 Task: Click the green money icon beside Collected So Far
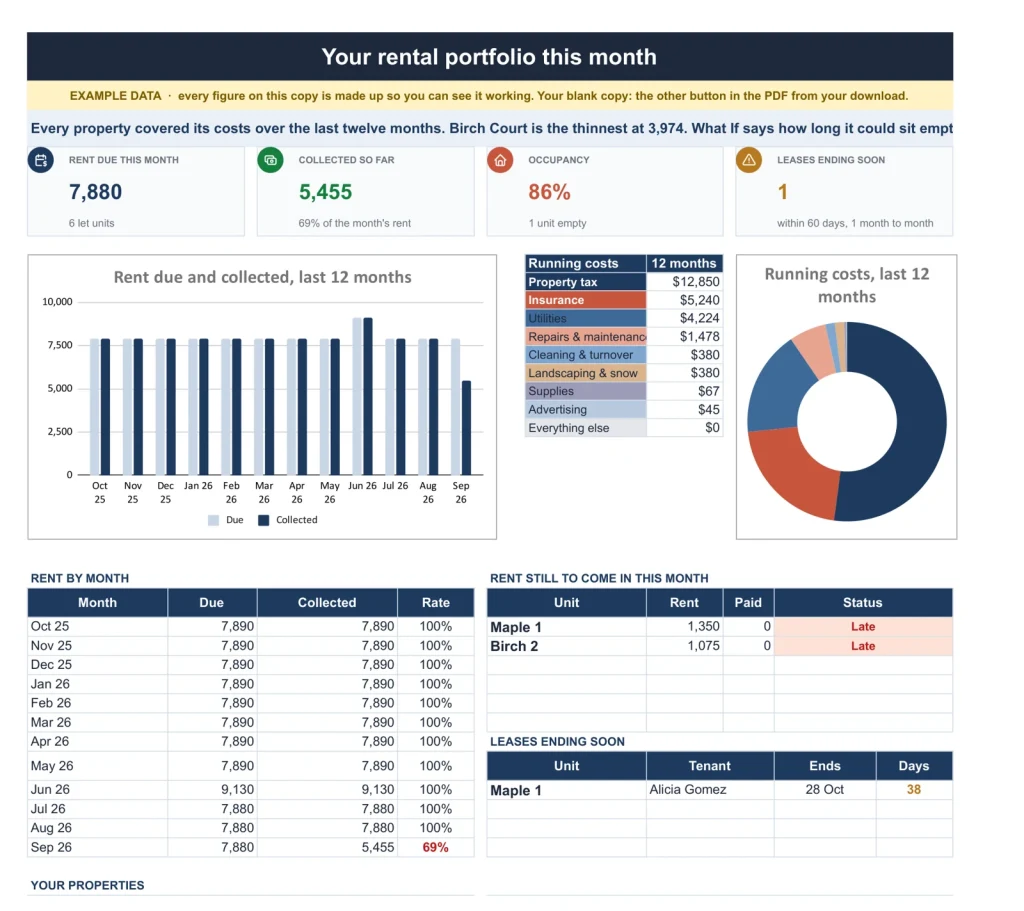click(270, 160)
